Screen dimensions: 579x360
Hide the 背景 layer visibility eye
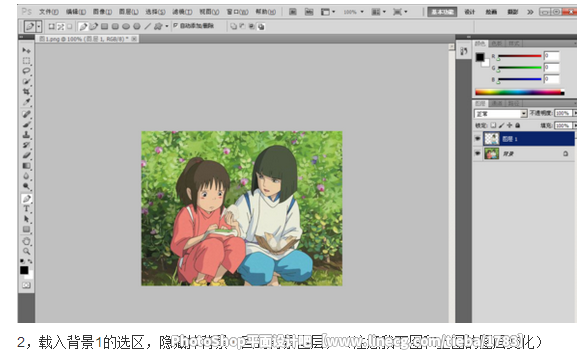[x=477, y=153]
